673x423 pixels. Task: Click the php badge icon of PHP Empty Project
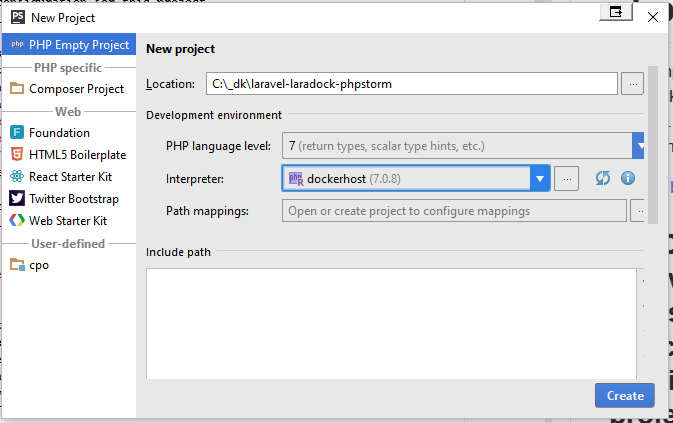tap(17, 44)
